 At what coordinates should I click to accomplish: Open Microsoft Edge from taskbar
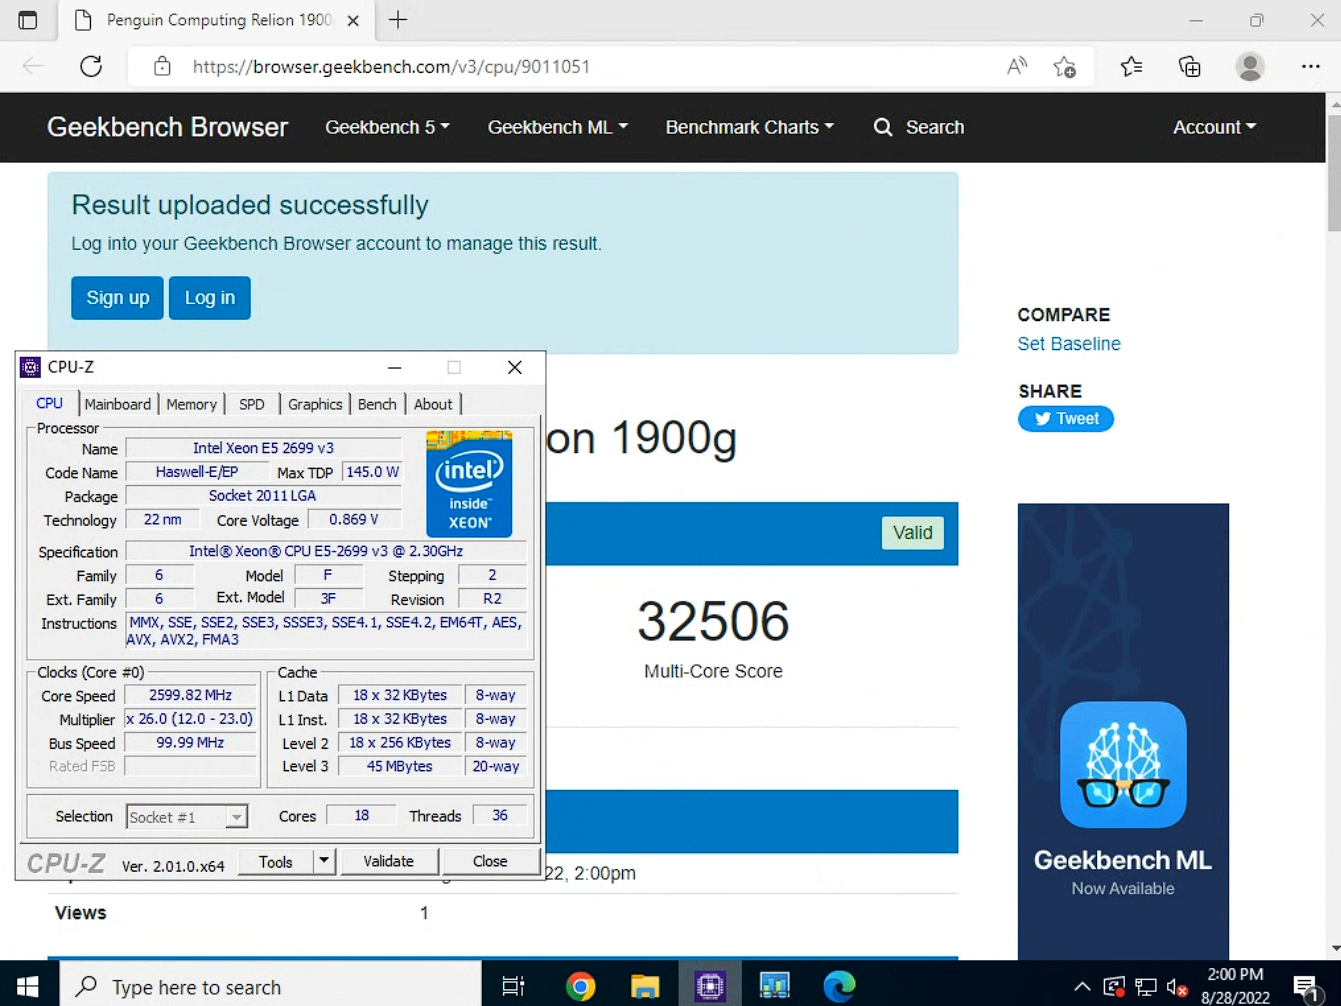click(x=839, y=986)
